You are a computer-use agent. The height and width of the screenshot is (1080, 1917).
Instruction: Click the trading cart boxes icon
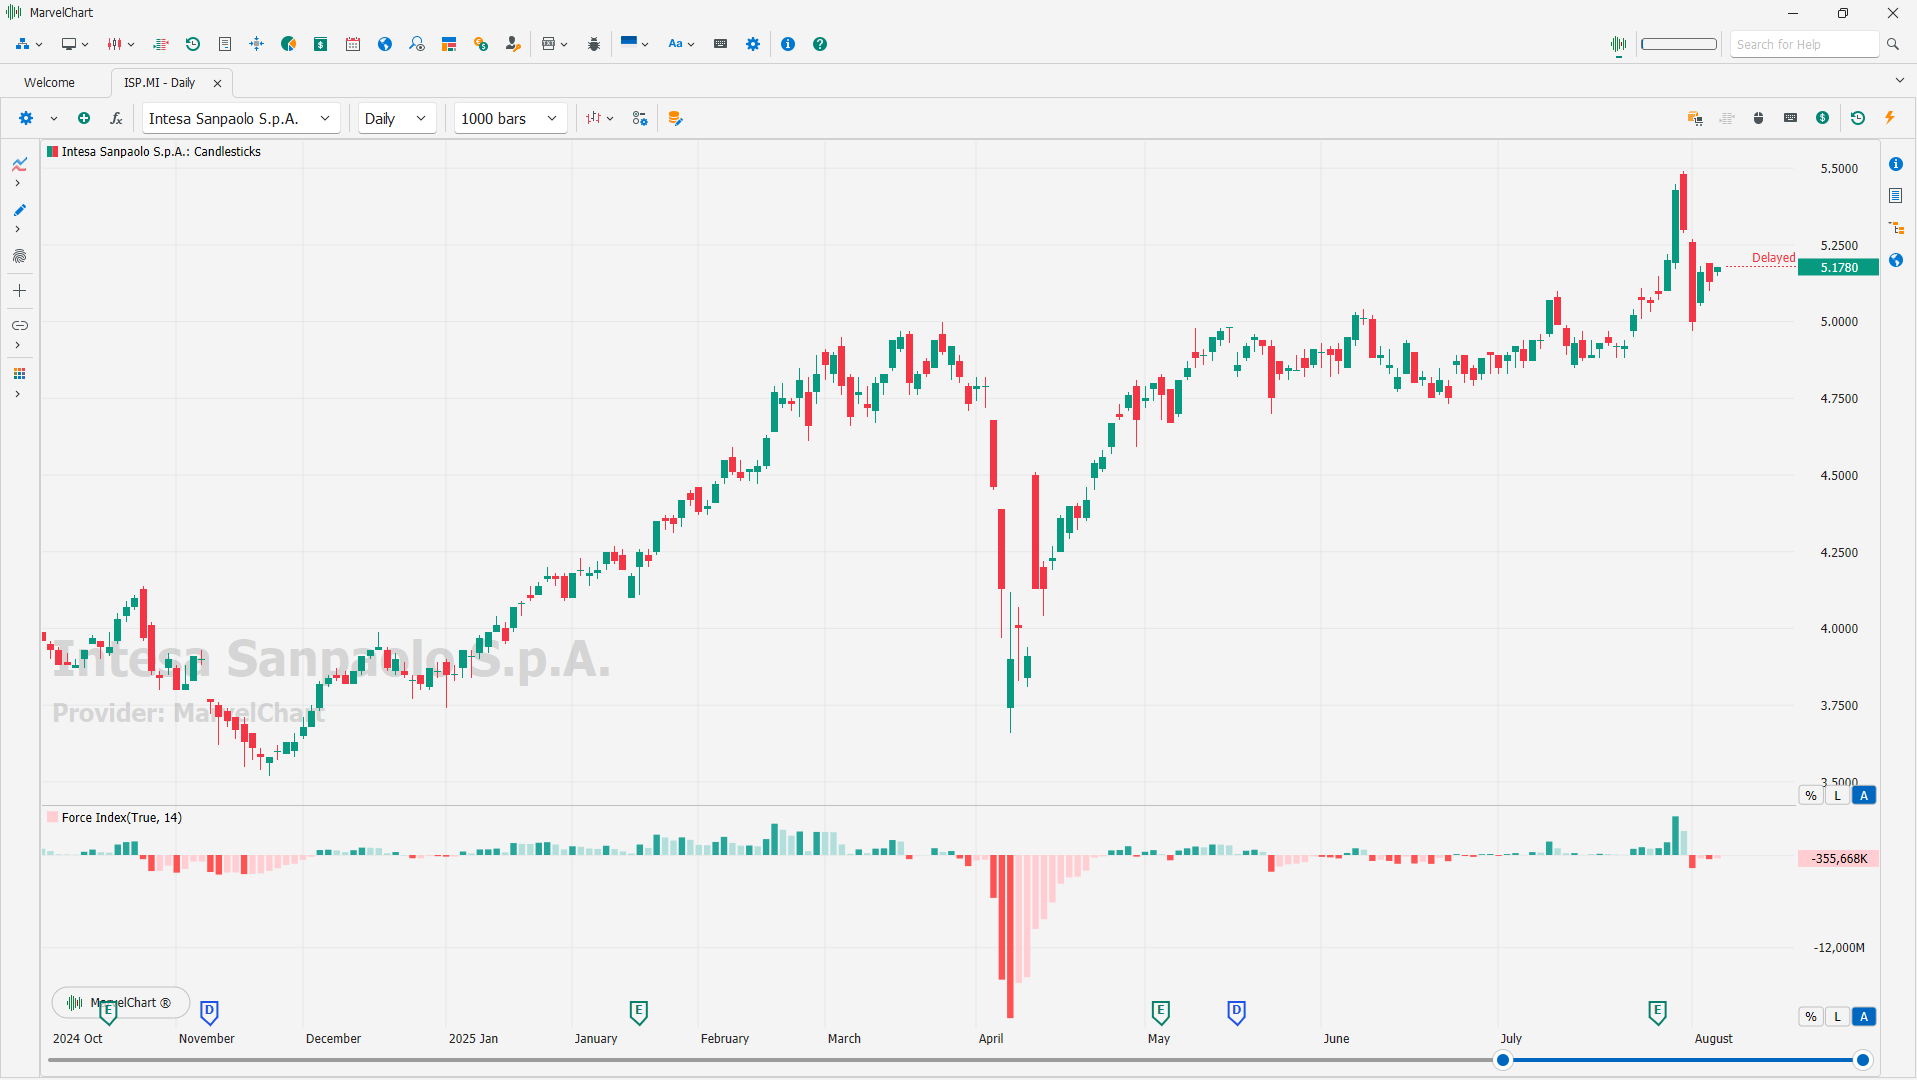pyautogui.click(x=1695, y=118)
